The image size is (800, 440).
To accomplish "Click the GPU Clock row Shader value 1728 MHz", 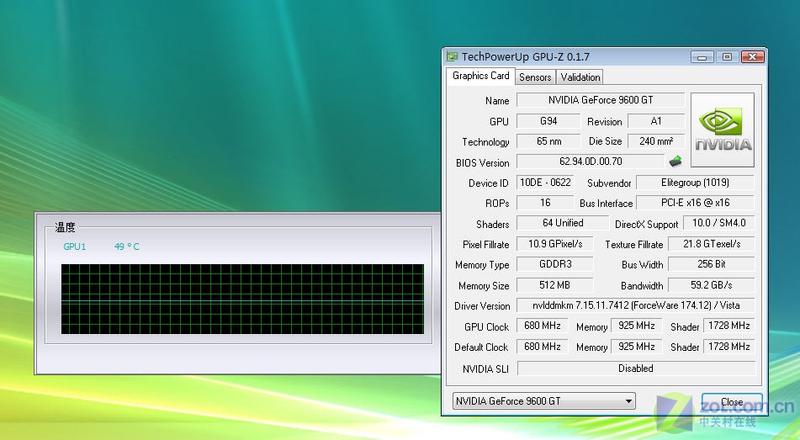I will pos(729,326).
